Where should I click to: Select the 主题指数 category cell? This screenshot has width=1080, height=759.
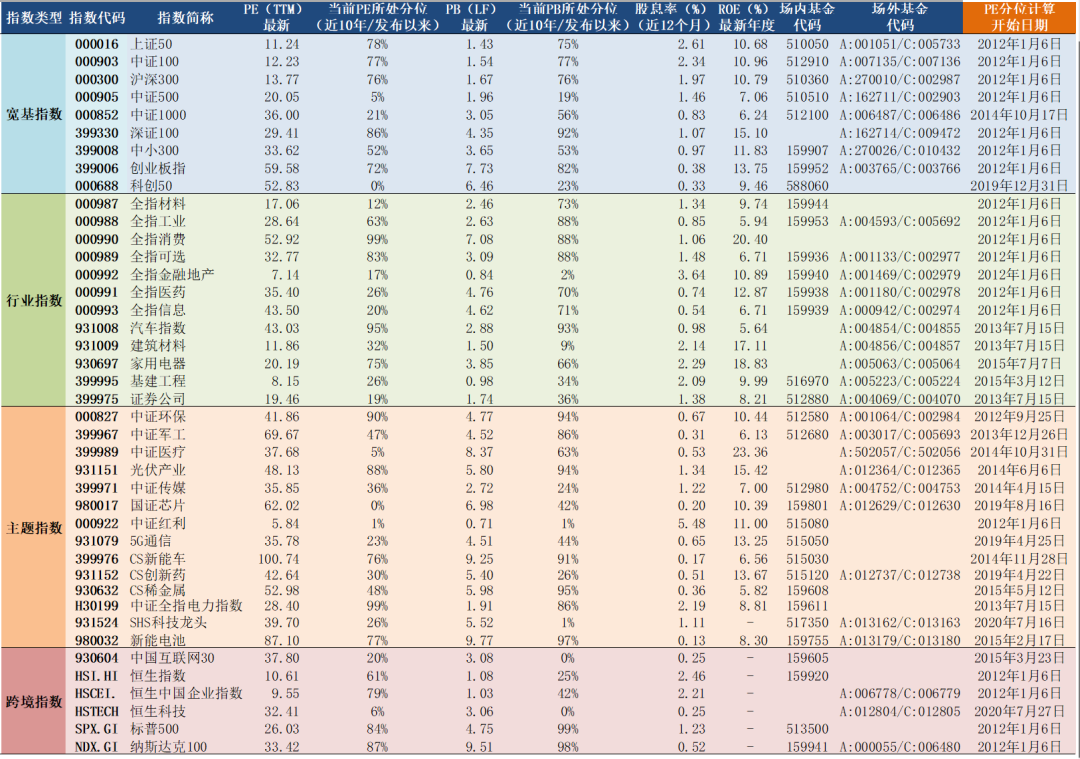[34, 528]
